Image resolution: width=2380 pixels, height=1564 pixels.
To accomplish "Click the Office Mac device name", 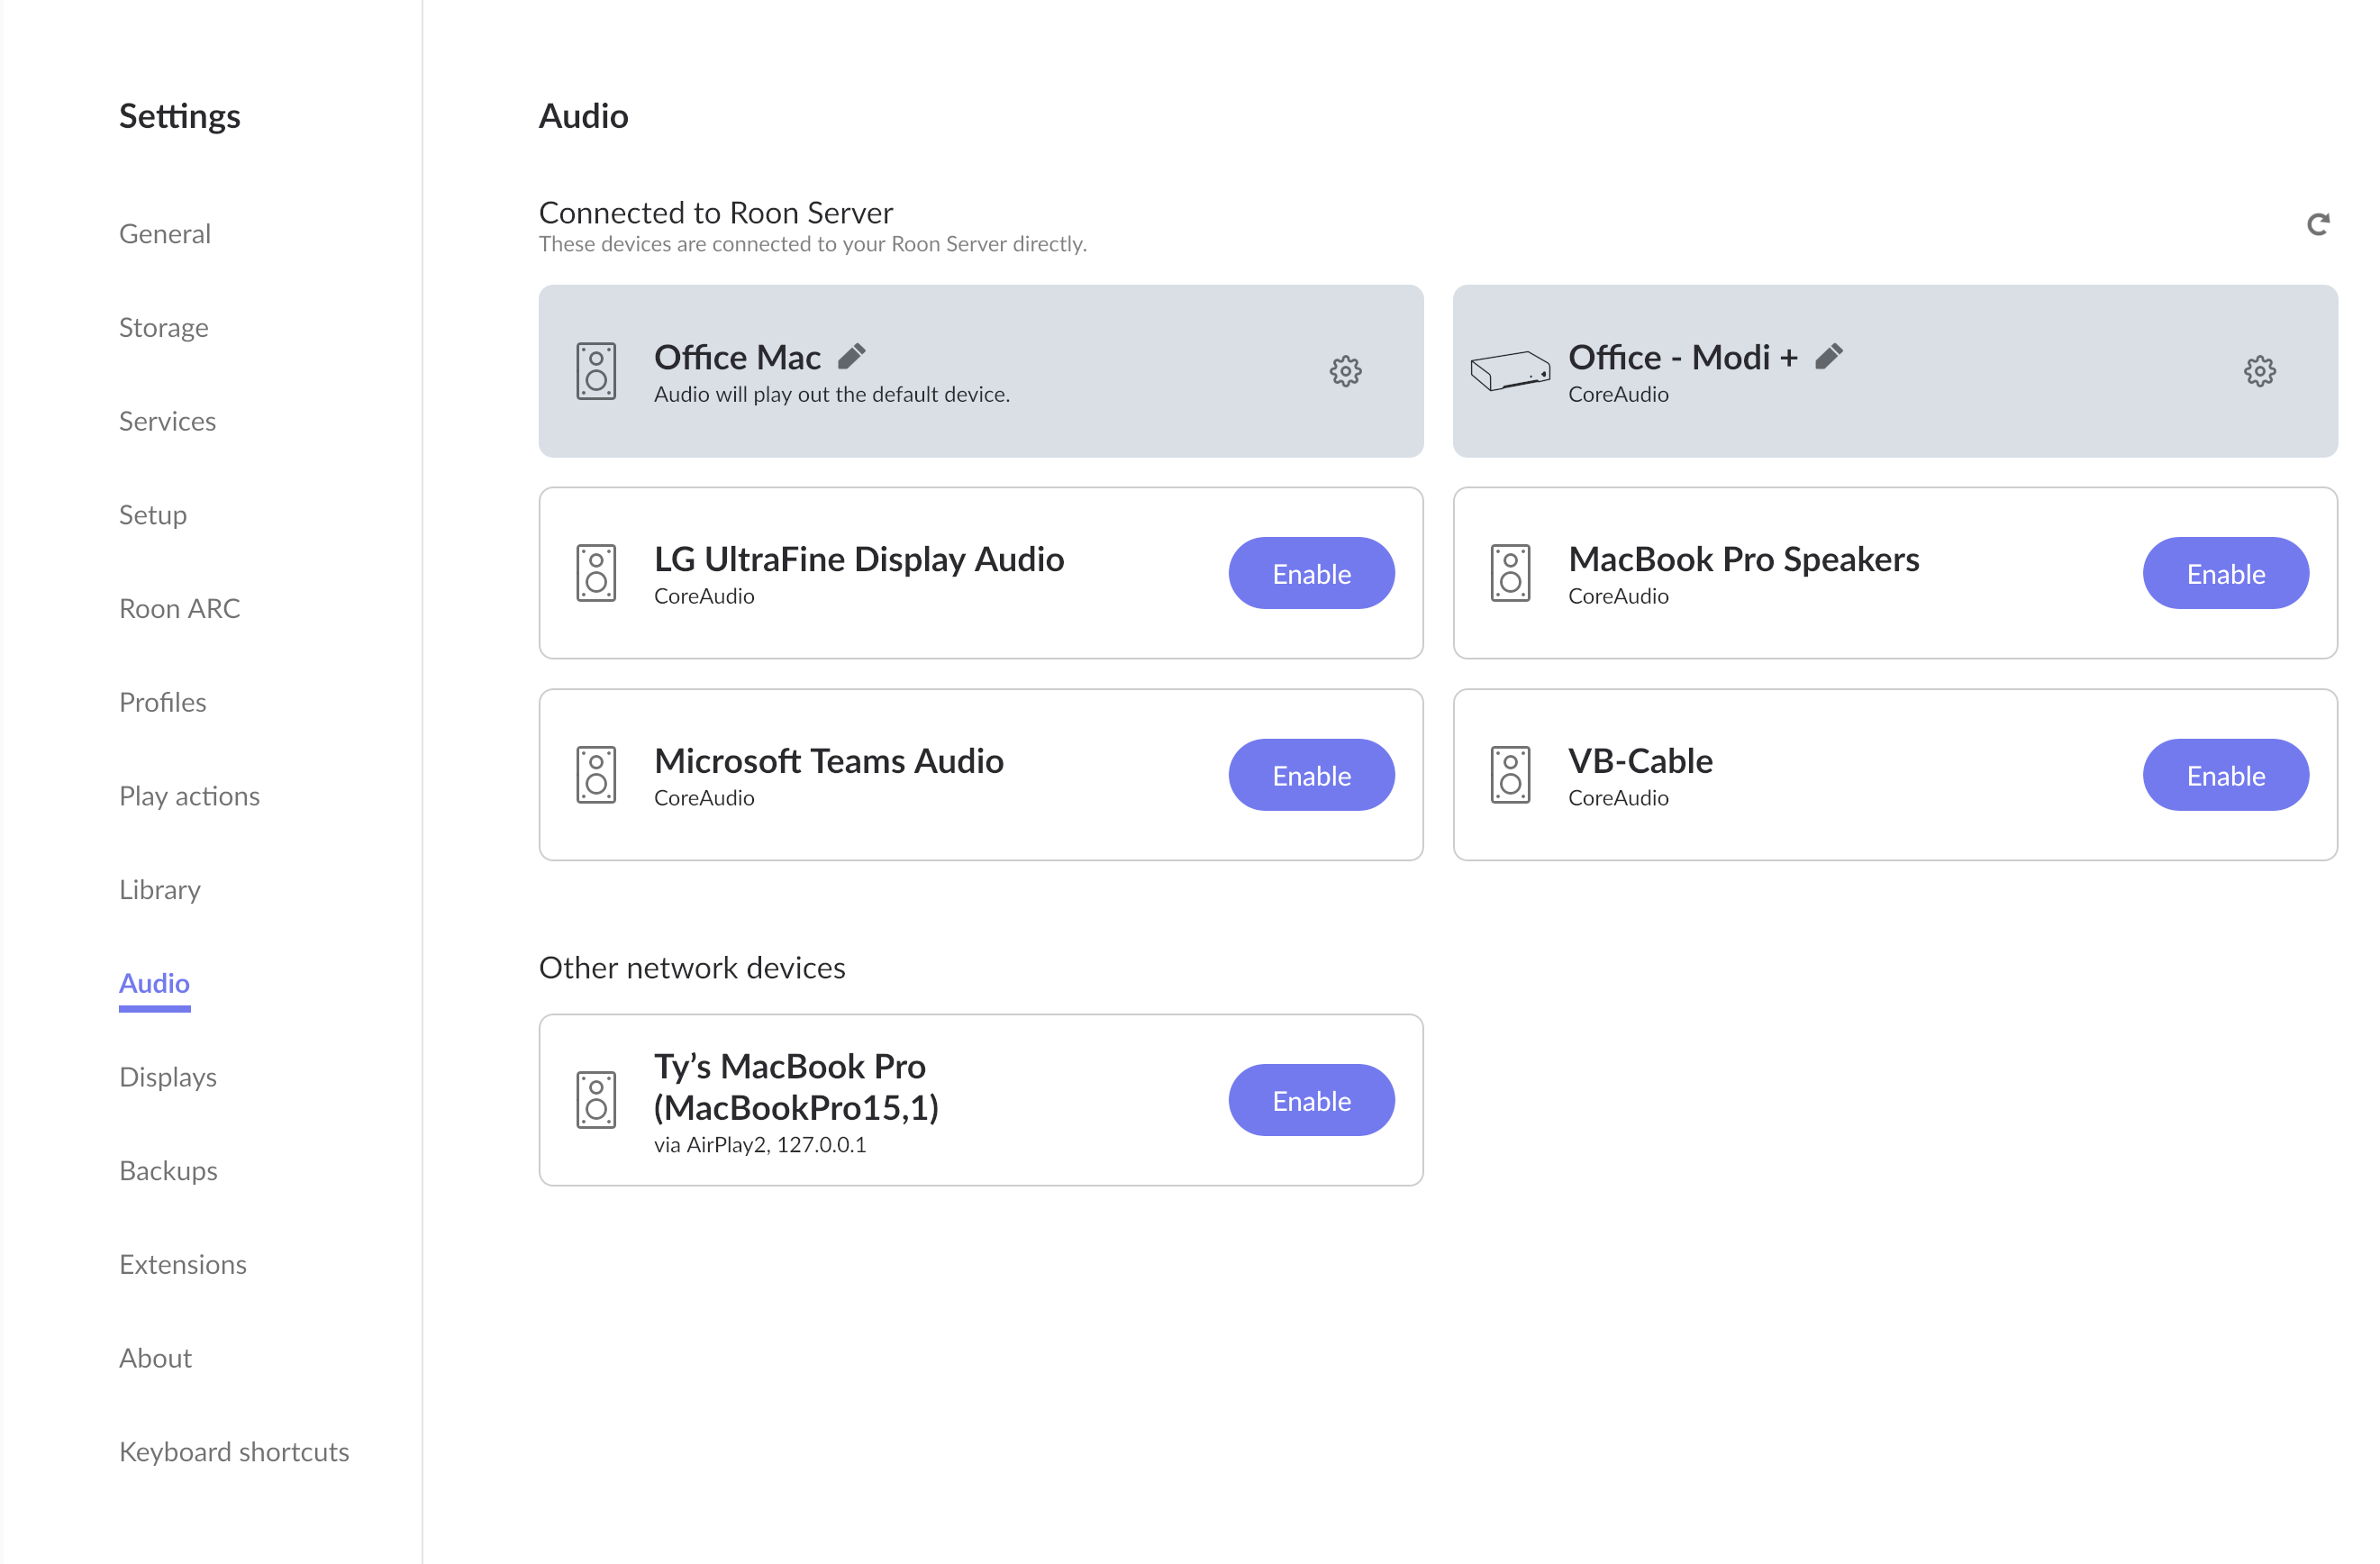I will click(x=737, y=357).
